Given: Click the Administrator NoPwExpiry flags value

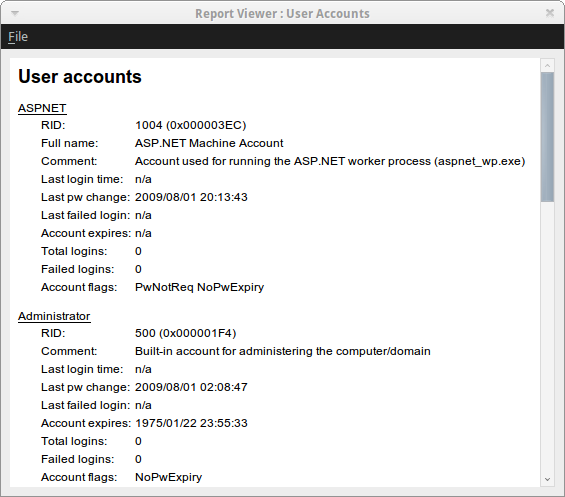Looking at the screenshot, I should pos(168,477).
